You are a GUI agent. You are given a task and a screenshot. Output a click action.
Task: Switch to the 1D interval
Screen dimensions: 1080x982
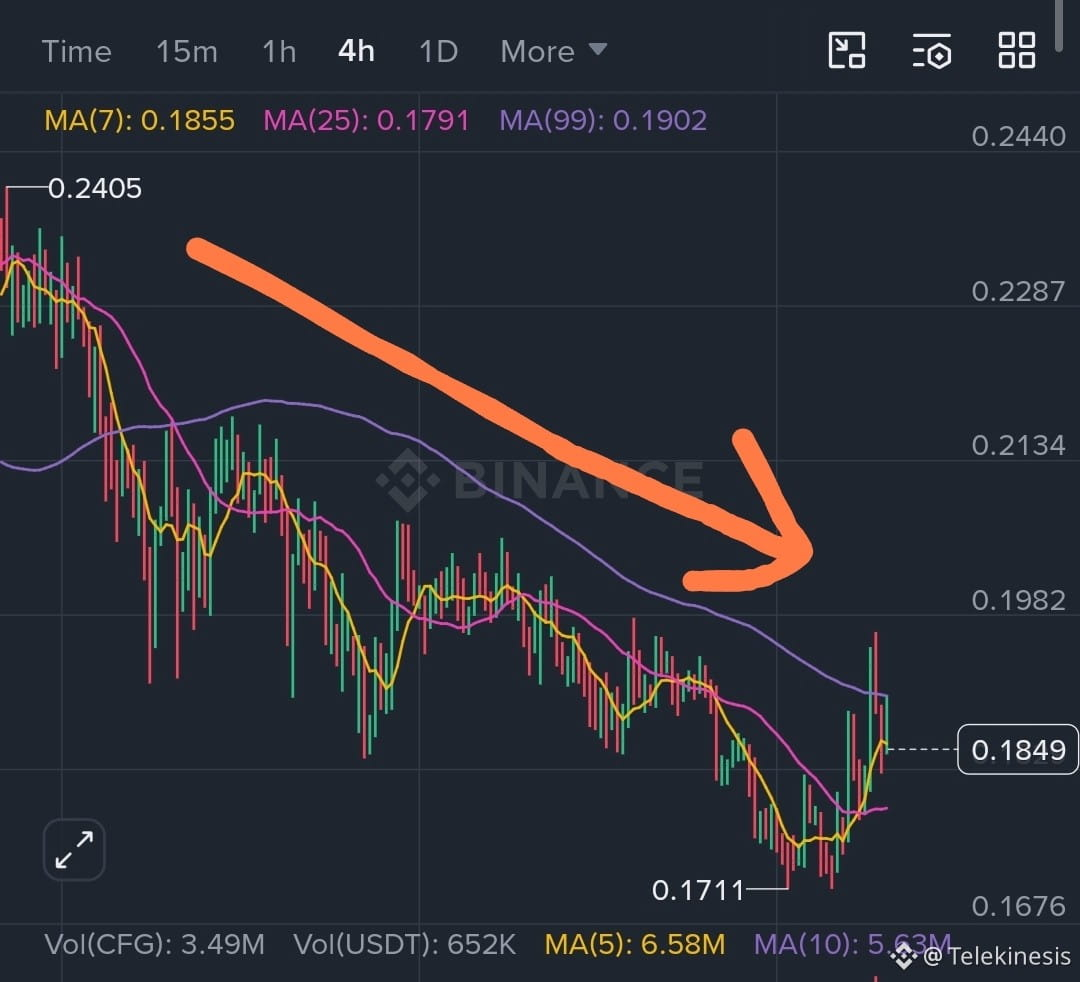pos(439,52)
